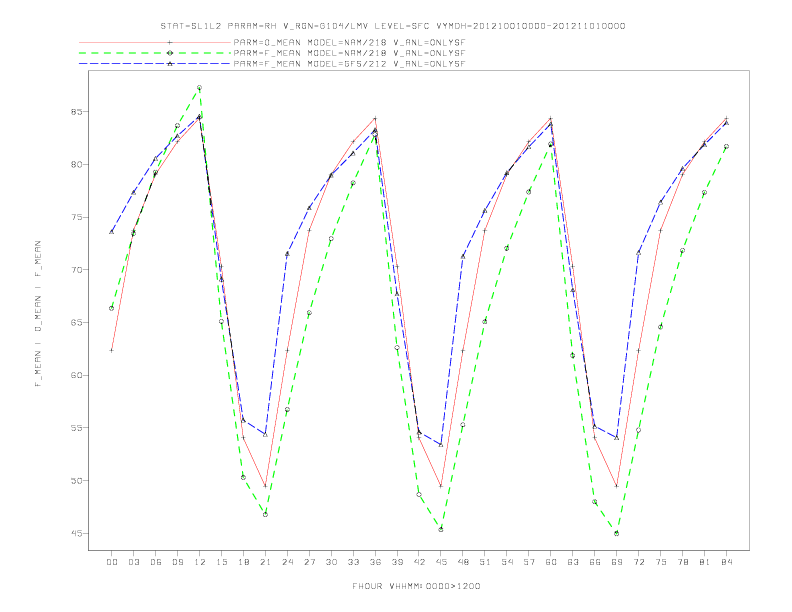Click y-axis tick label 45
Image resolution: width=792 pixels, height=612 pixels.
(77, 533)
